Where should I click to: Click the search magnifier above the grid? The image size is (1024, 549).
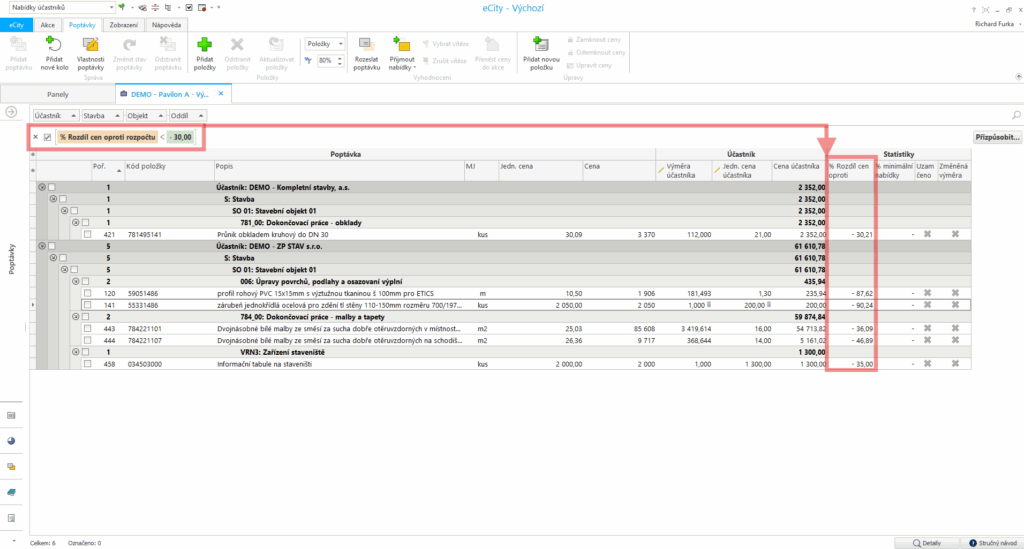tap(1016, 115)
